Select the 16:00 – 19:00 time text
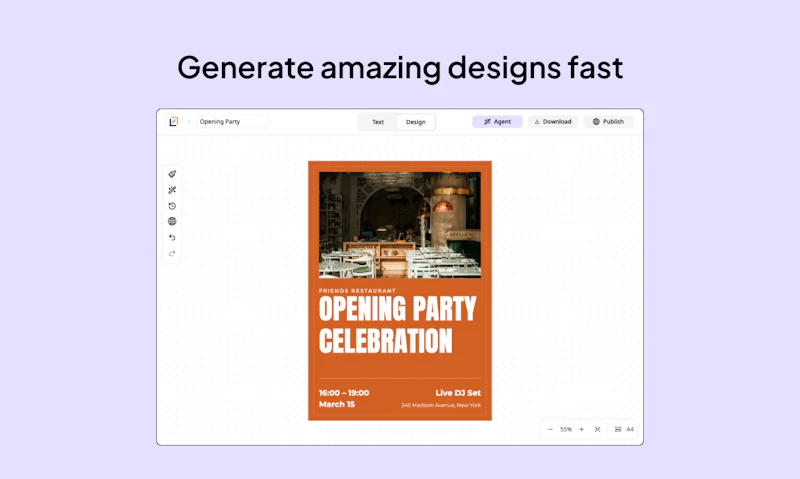Image resolution: width=800 pixels, height=479 pixels. pyautogui.click(x=344, y=393)
